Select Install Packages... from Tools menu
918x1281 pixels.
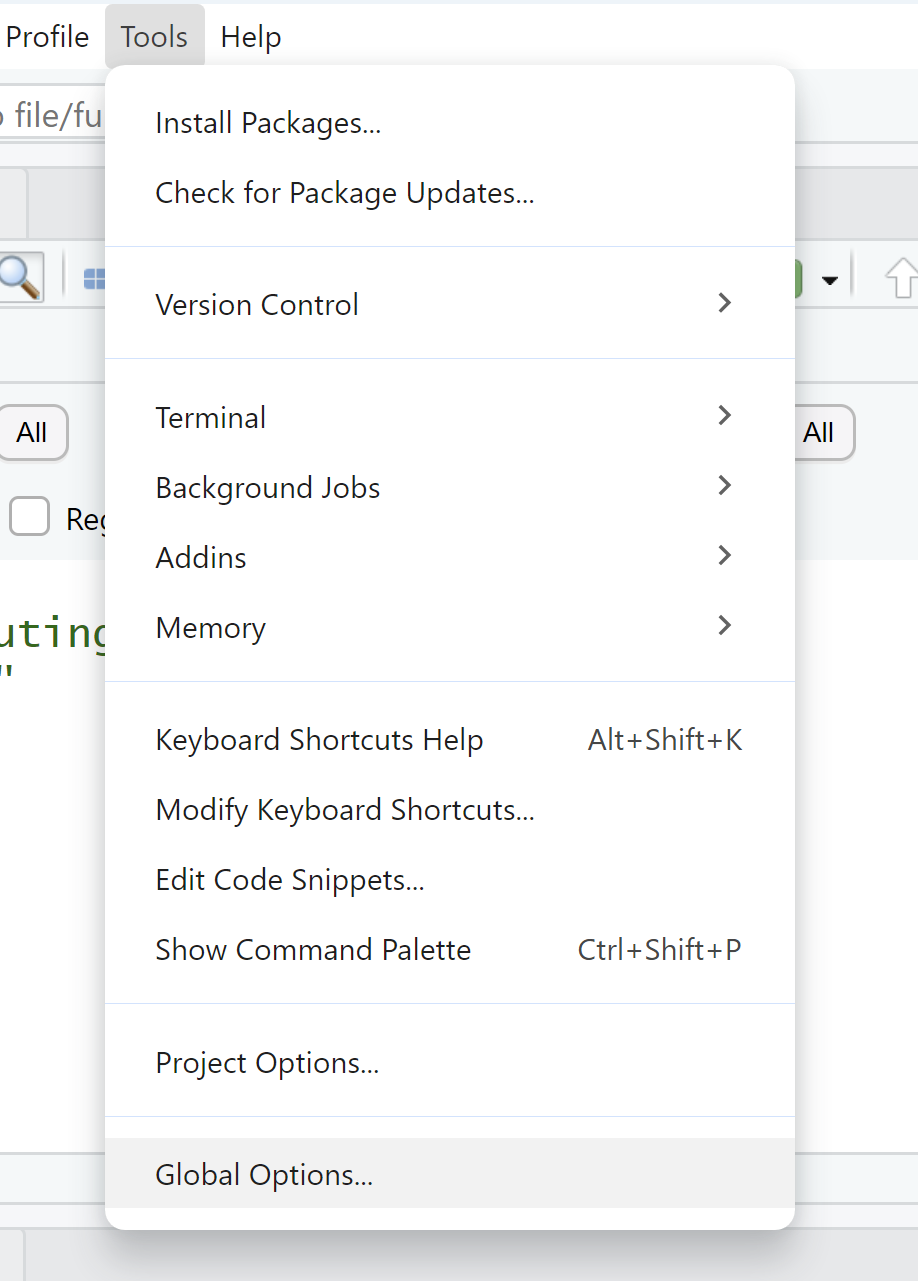pos(268,123)
